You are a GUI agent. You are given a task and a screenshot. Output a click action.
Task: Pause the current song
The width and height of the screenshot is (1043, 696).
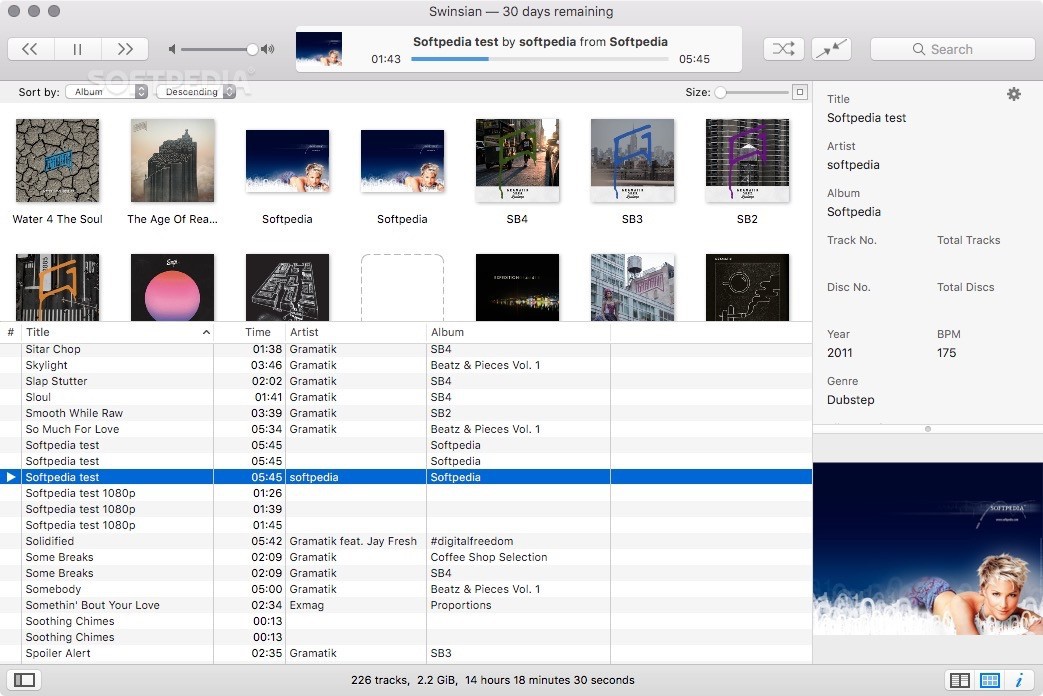(77, 49)
